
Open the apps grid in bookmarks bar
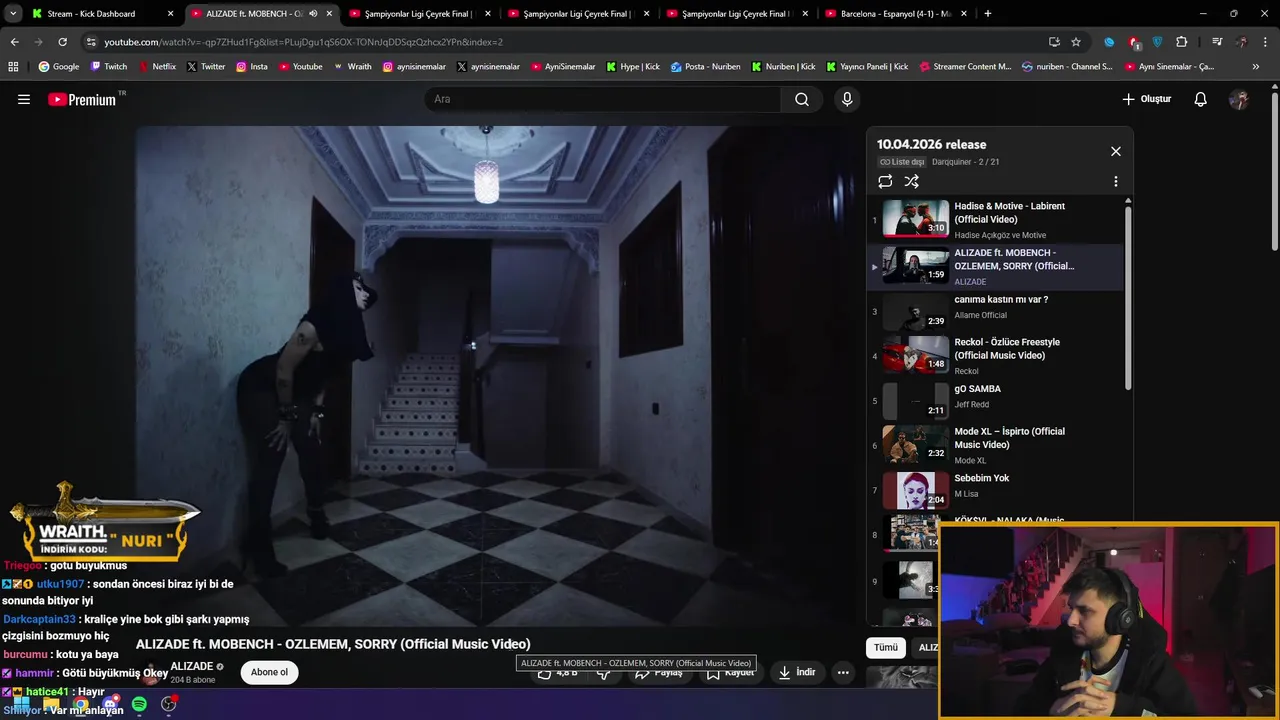[x=13, y=67]
